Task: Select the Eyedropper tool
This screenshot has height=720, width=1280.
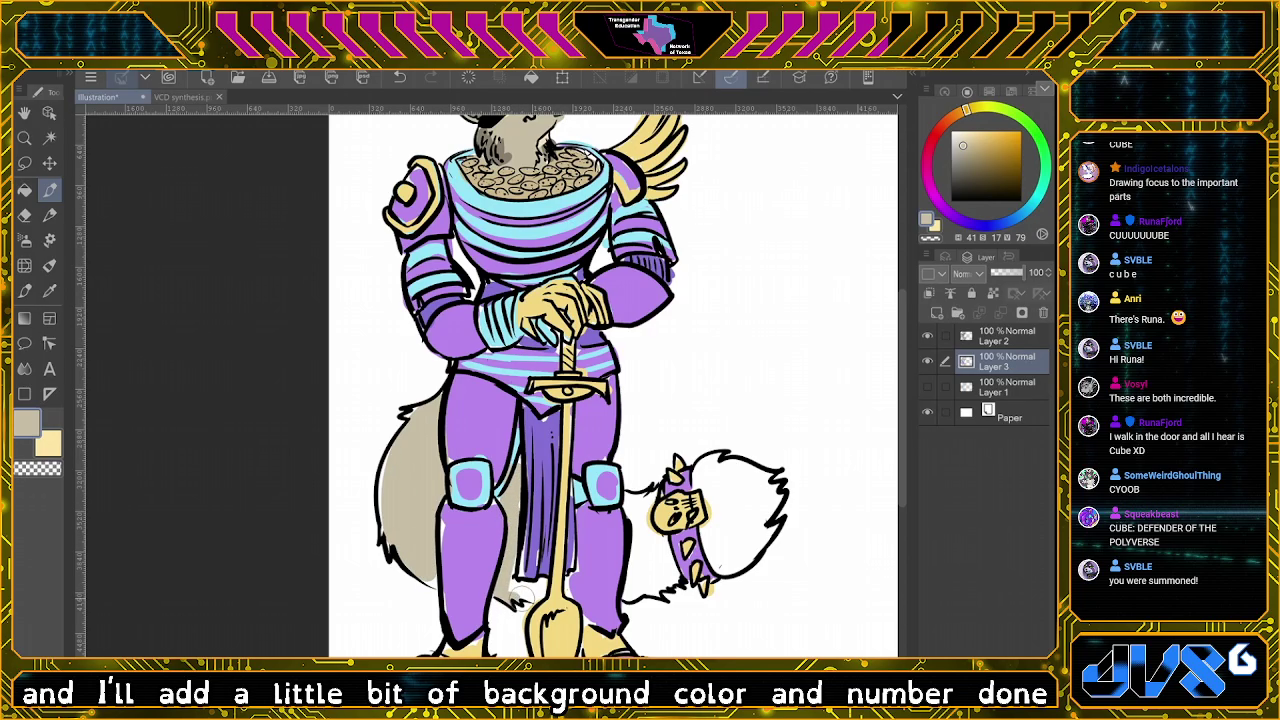Action: (x=50, y=291)
